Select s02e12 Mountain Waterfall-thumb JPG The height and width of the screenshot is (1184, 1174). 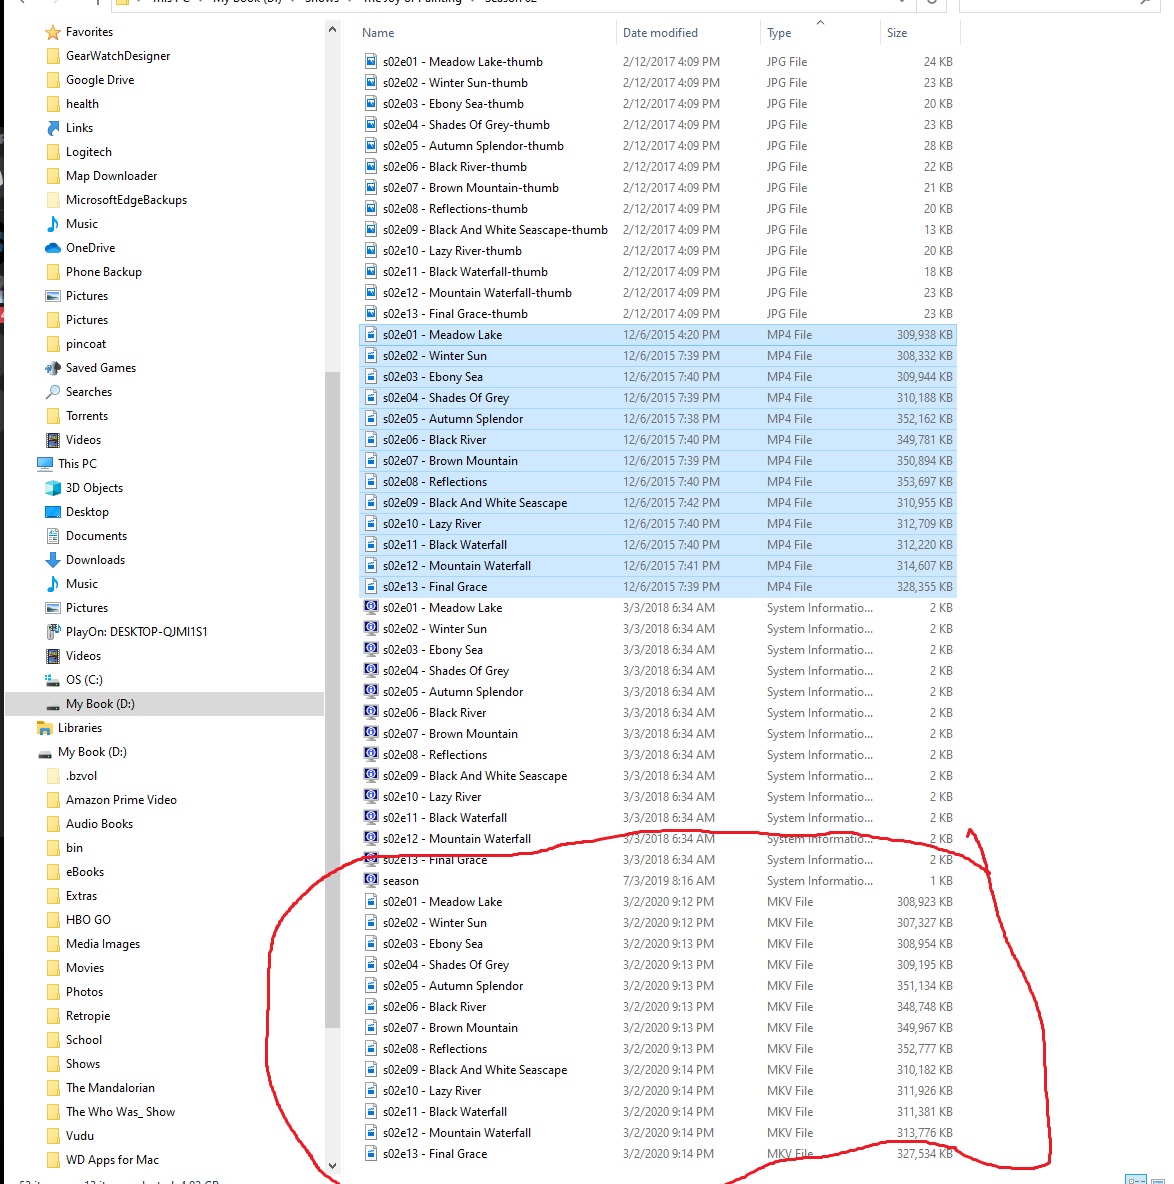pos(477,293)
